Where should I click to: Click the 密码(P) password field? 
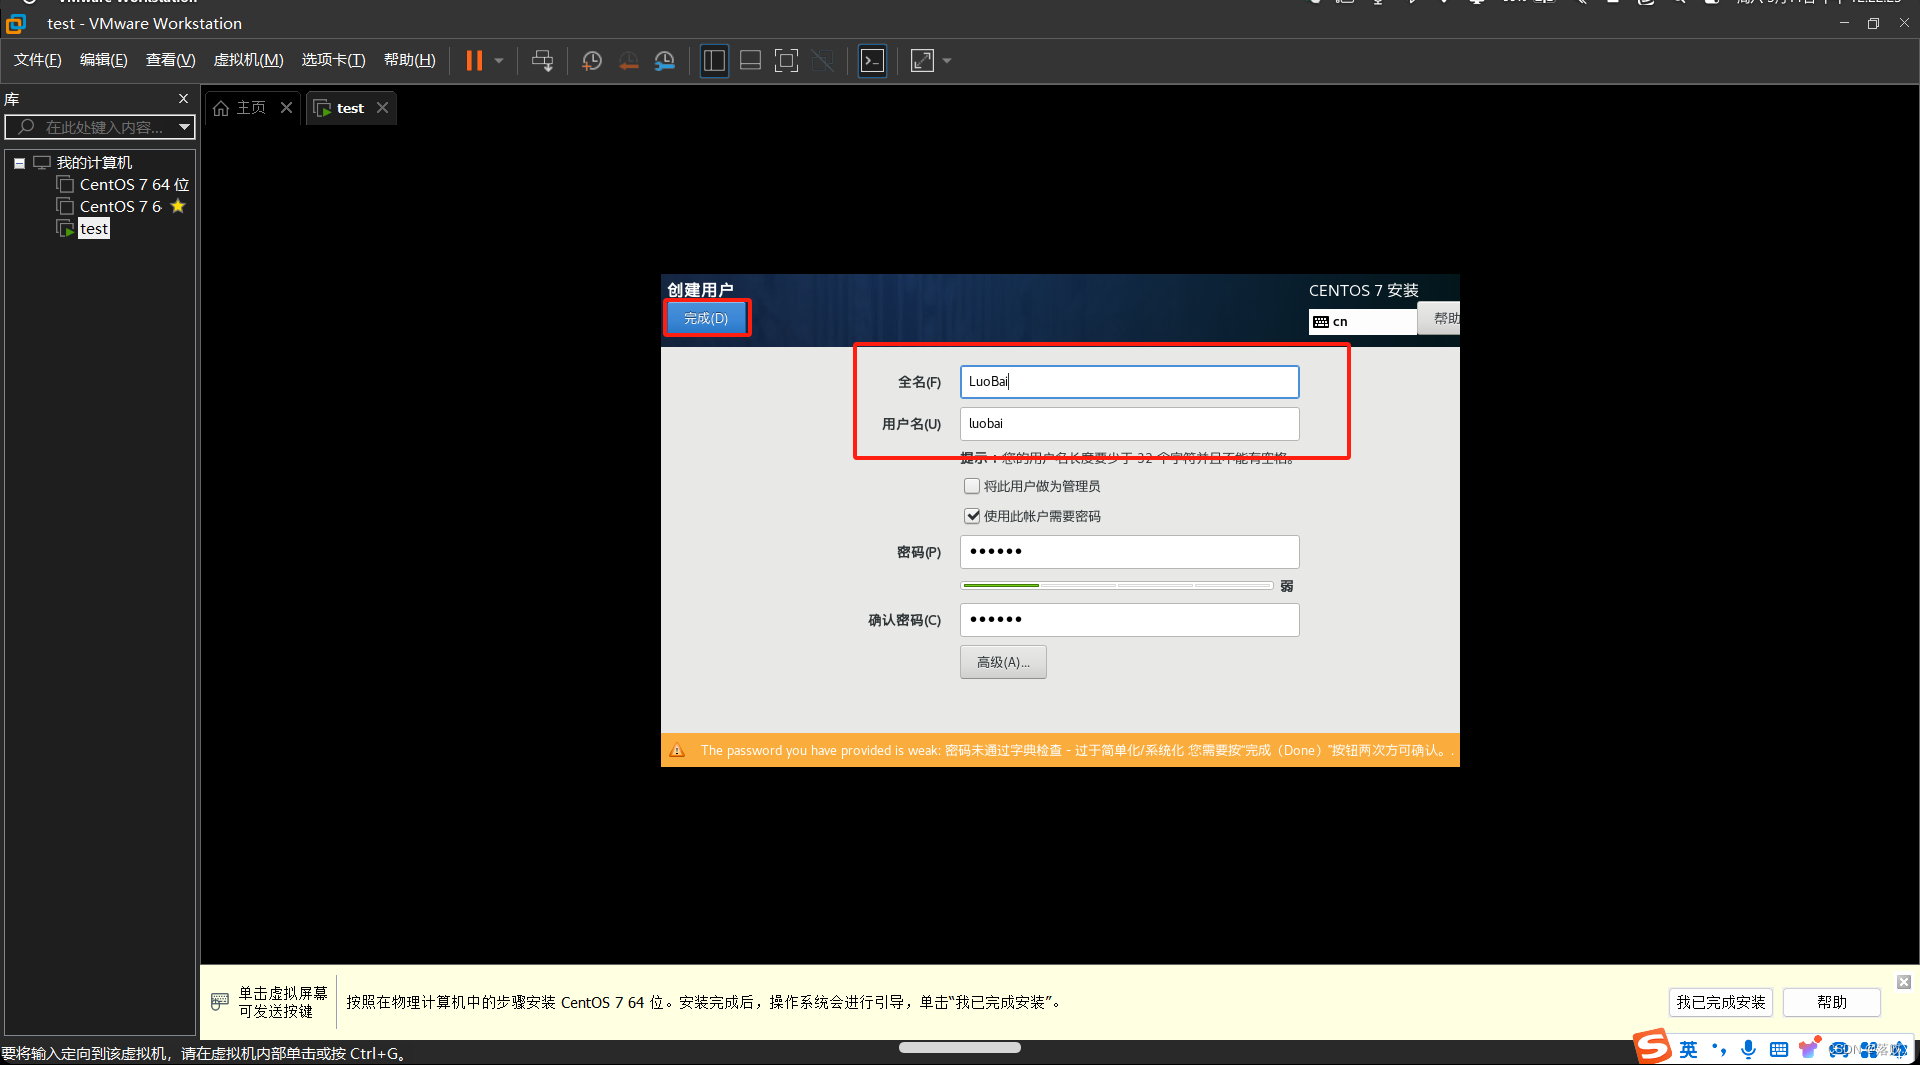[x=1129, y=551]
